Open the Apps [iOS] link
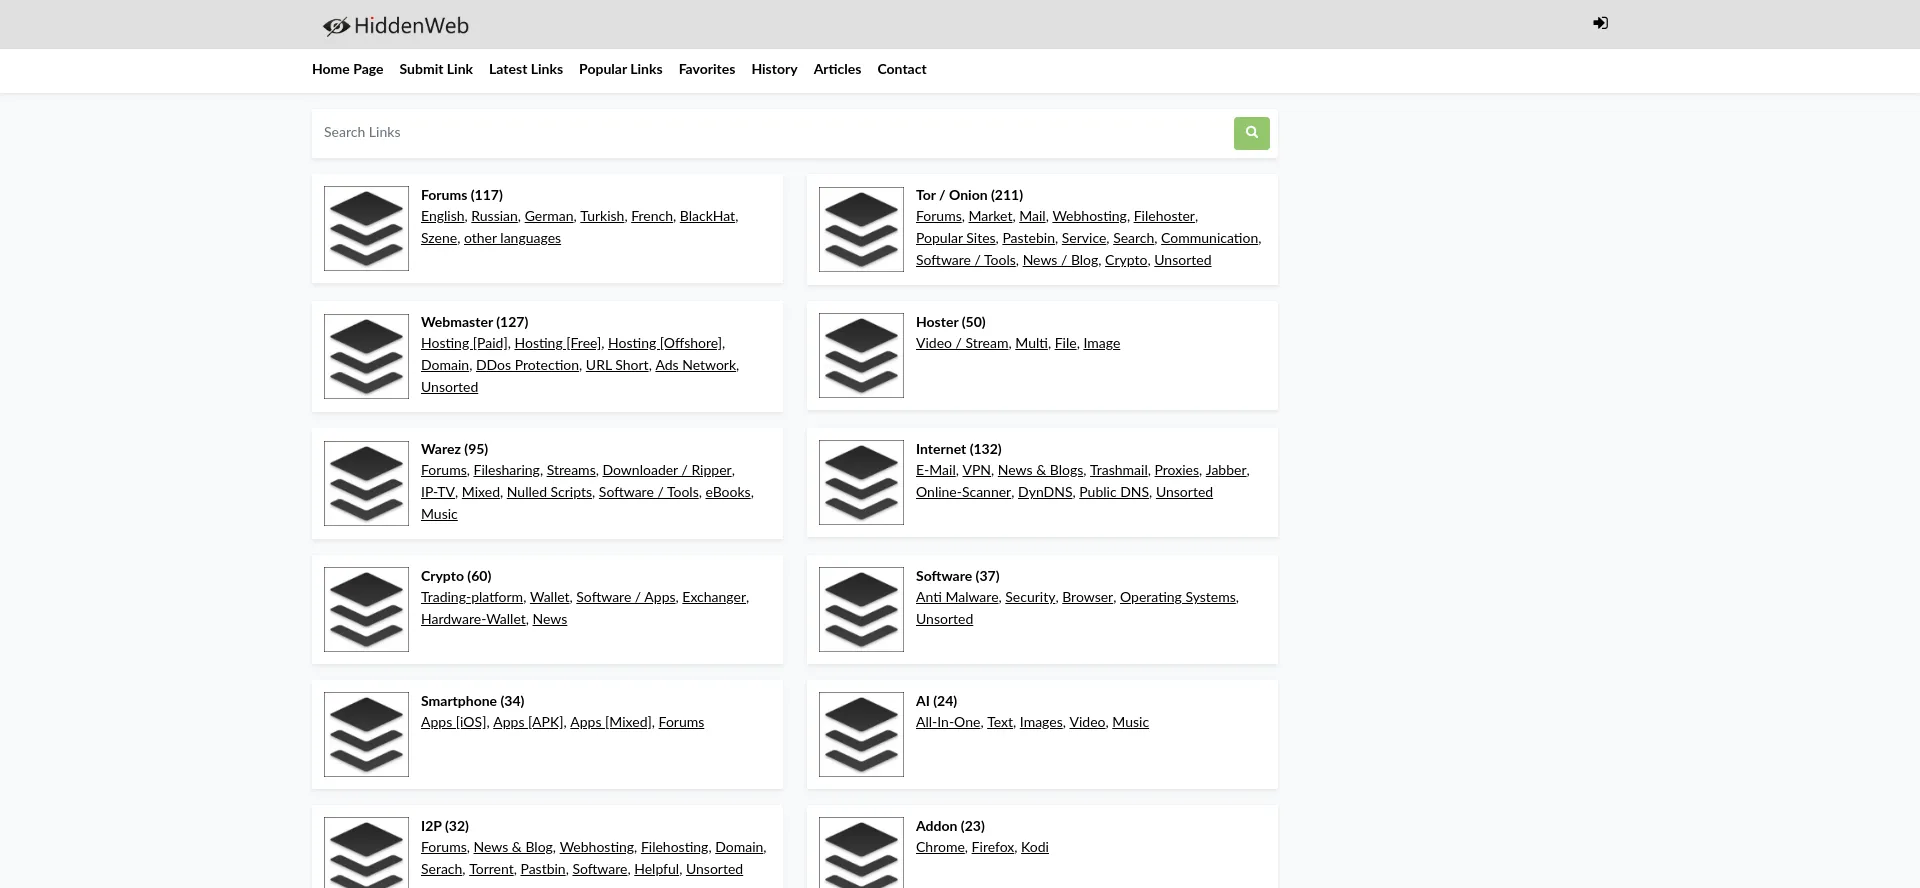1920x888 pixels. click(454, 723)
